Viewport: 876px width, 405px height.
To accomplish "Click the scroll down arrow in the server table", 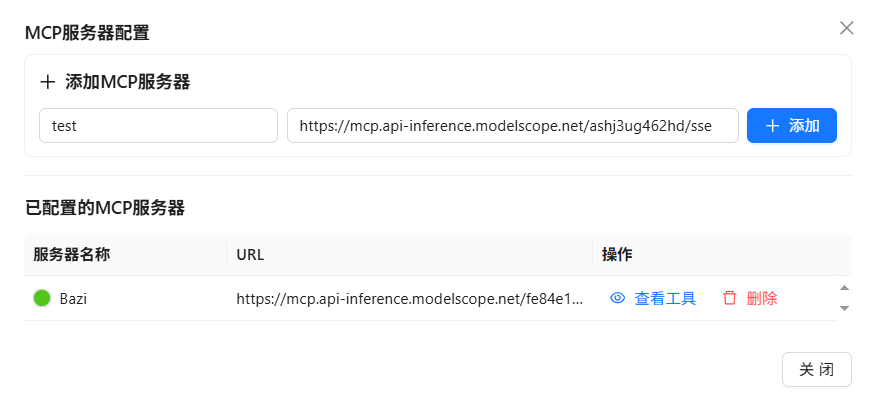I will click(844, 308).
